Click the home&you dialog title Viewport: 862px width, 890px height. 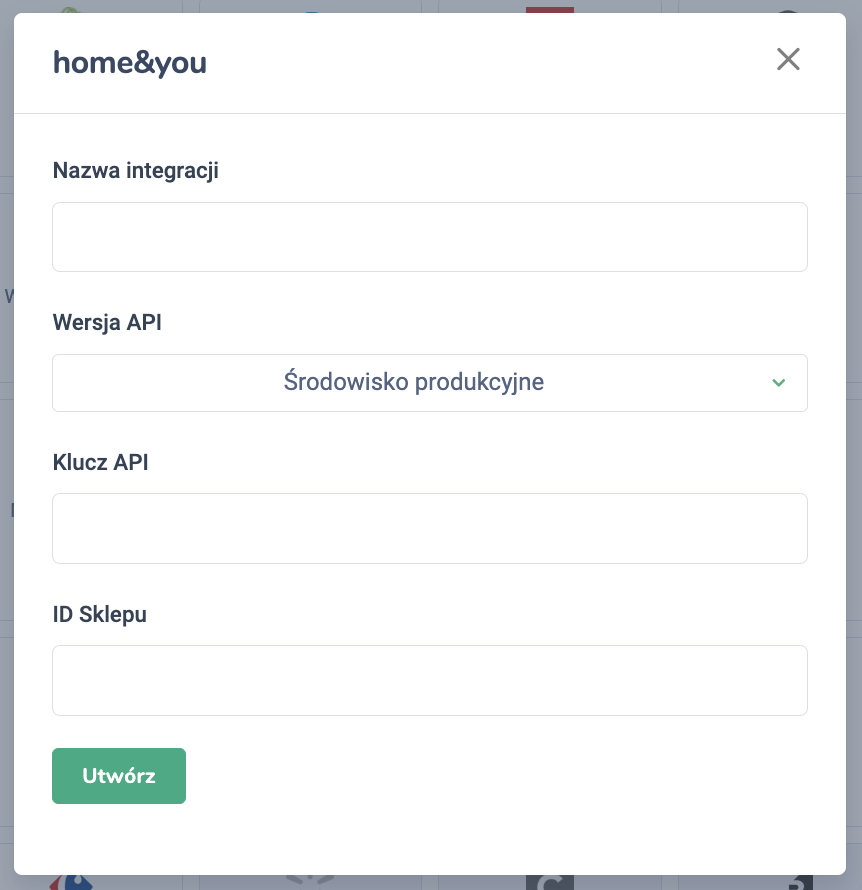tap(130, 63)
